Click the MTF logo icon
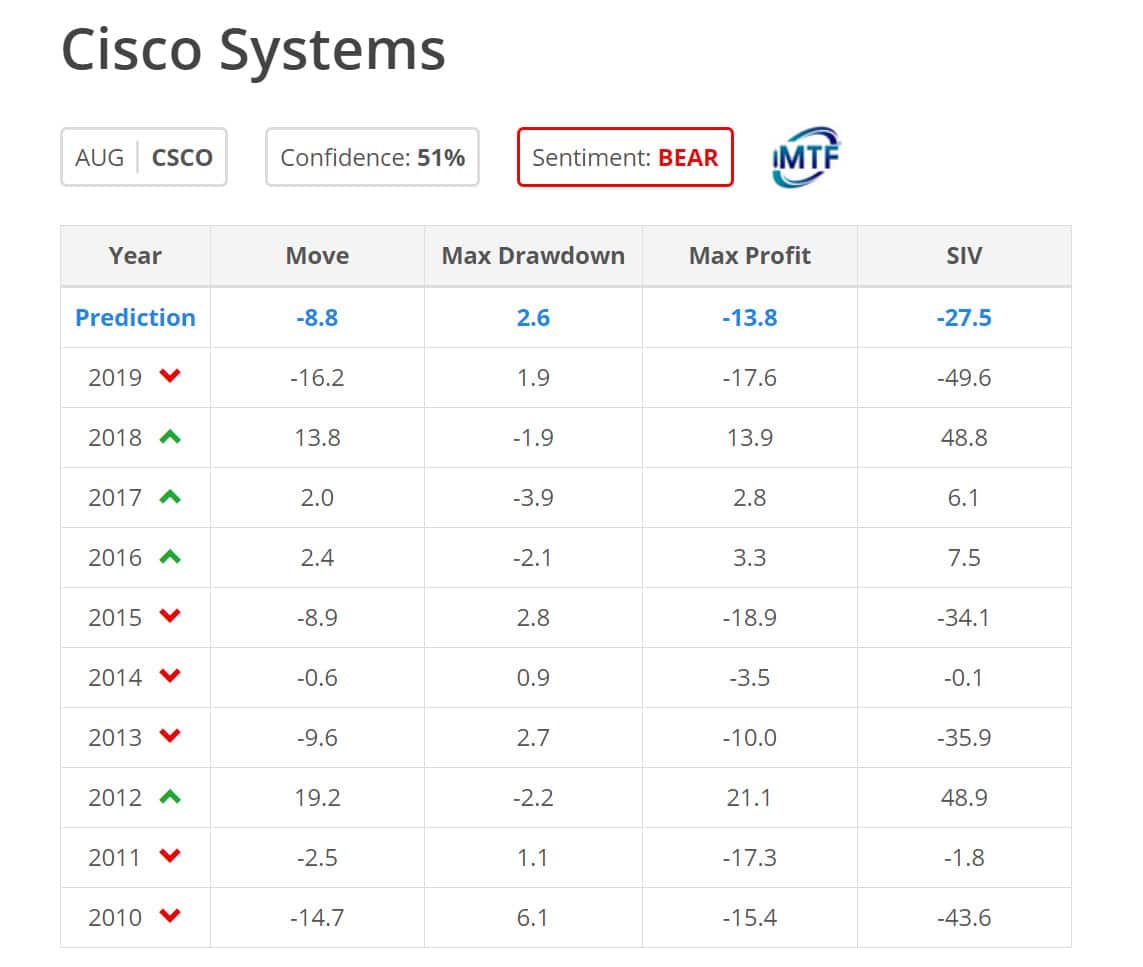1143x967 pixels. pyautogui.click(x=805, y=157)
